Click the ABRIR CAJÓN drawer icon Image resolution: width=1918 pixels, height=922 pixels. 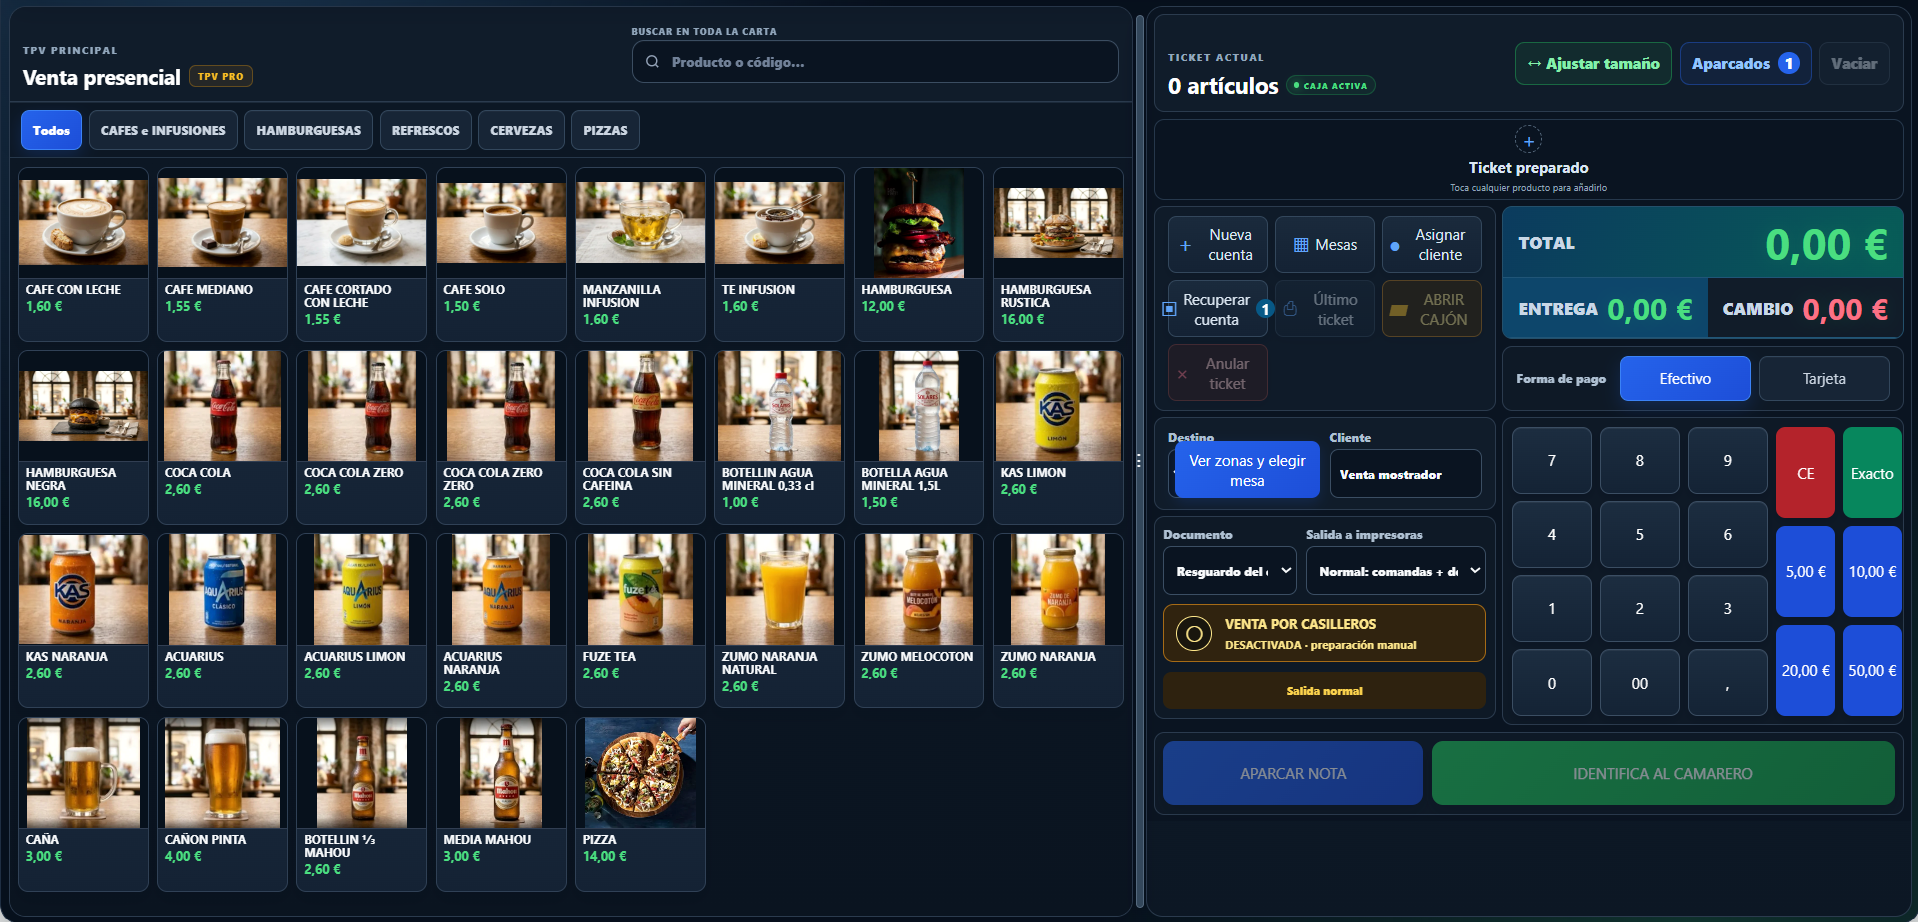pos(1399,310)
